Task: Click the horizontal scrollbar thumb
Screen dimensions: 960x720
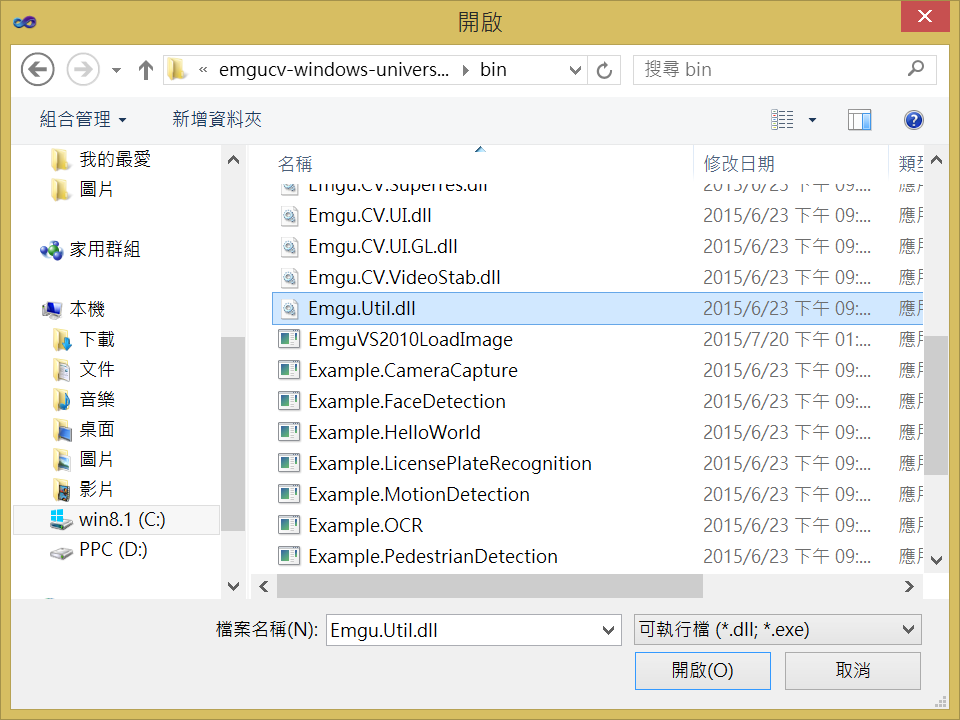Action: tap(490, 587)
